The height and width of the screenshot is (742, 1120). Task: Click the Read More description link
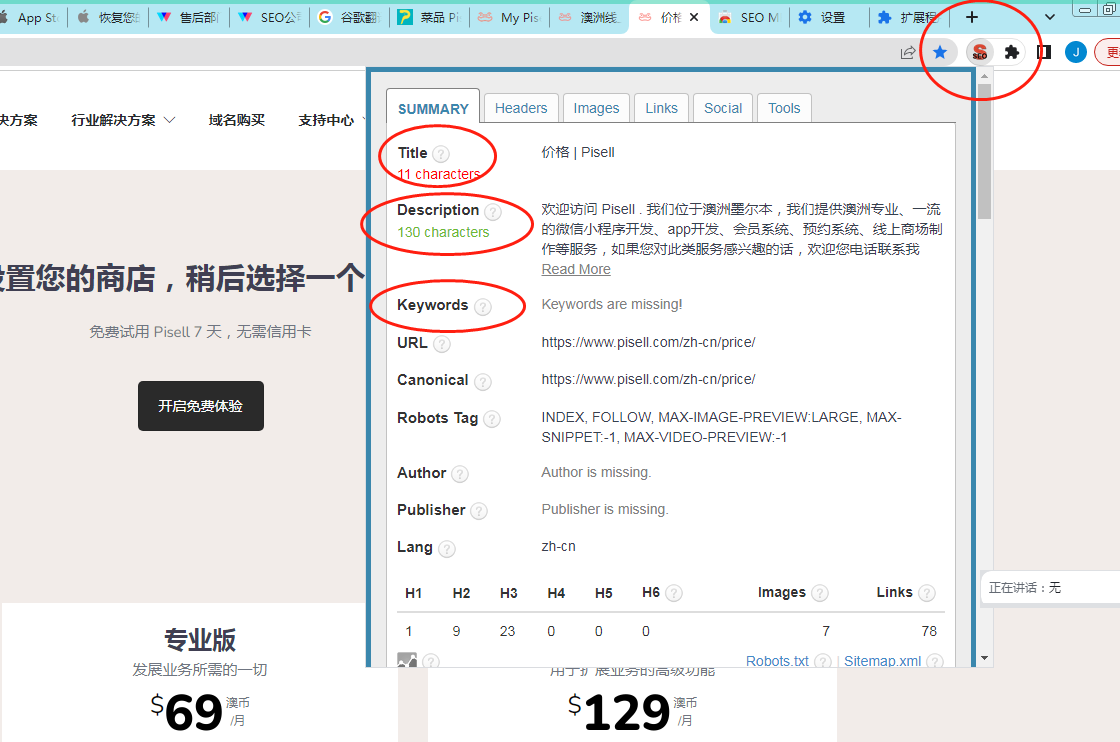[x=576, y=269]
